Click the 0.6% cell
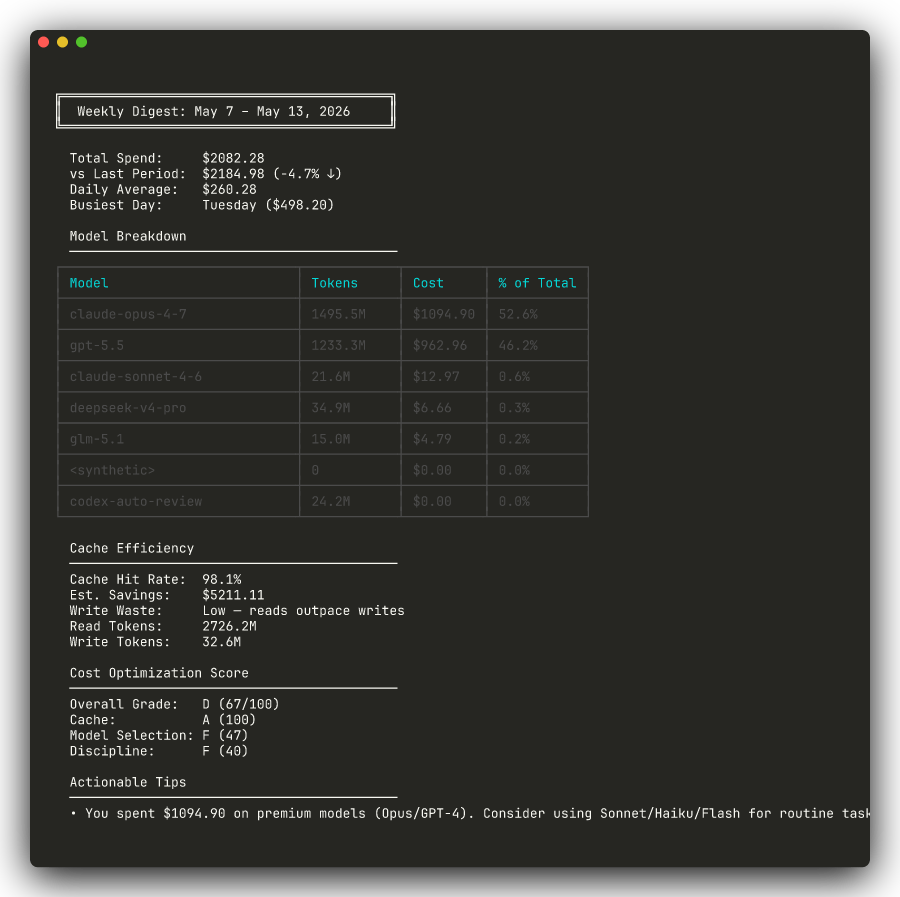The image size is (900, 897). click(514, 376)
